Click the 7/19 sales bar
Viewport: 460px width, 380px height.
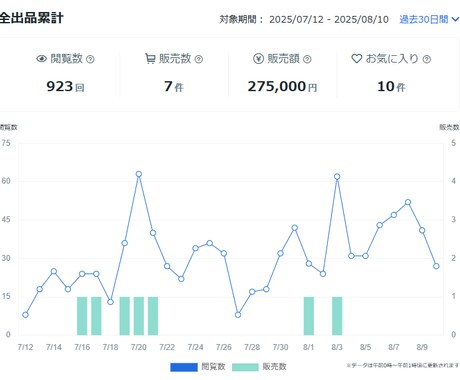click(x=125, y=316)
